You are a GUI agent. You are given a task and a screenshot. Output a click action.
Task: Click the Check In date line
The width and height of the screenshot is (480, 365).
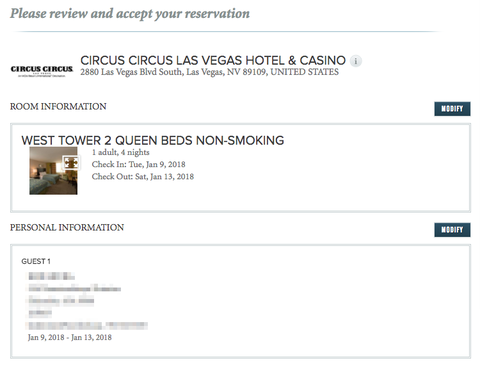138,164
